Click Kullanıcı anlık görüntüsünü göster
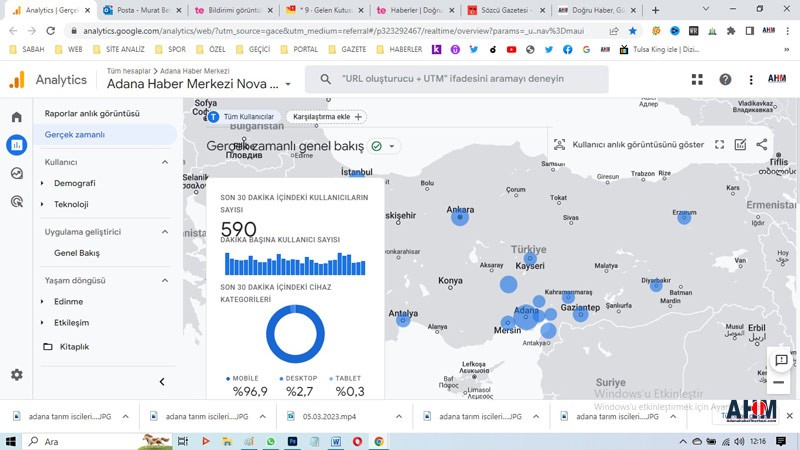This screenshot has height=450, width=800. (629, 145)
